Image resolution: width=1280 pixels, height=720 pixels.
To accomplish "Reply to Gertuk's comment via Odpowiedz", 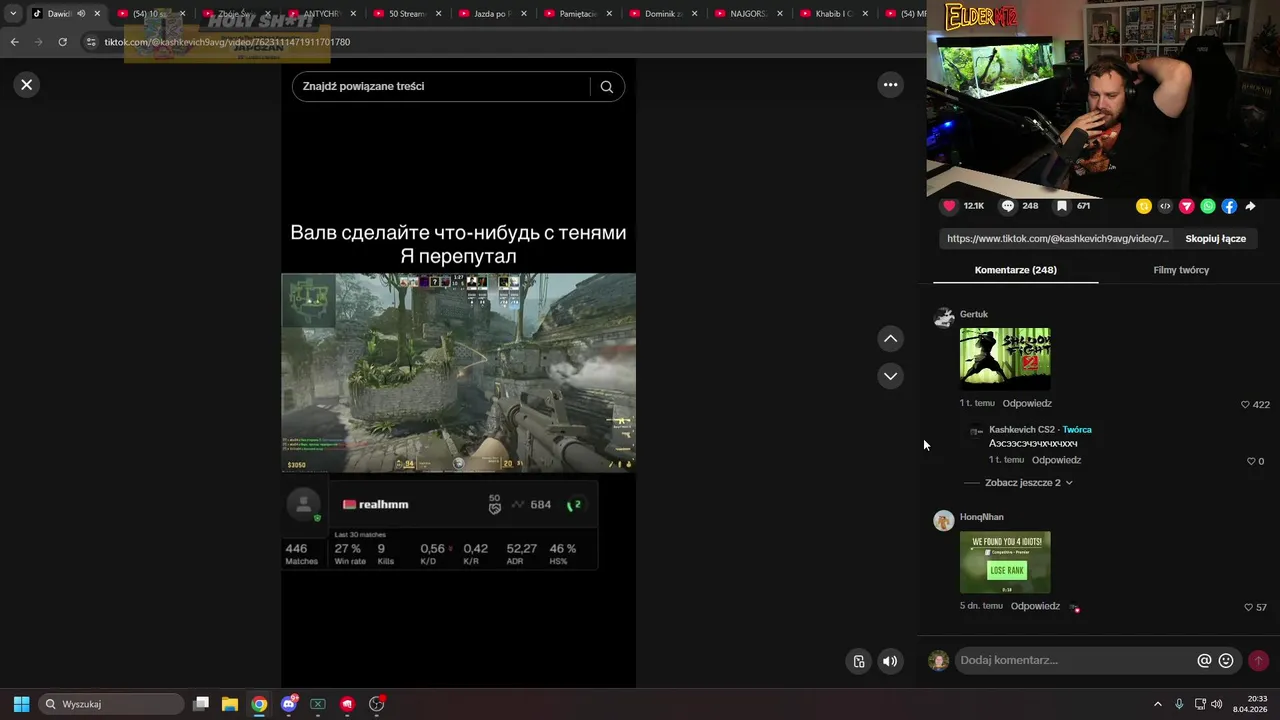I will 1027,403.
